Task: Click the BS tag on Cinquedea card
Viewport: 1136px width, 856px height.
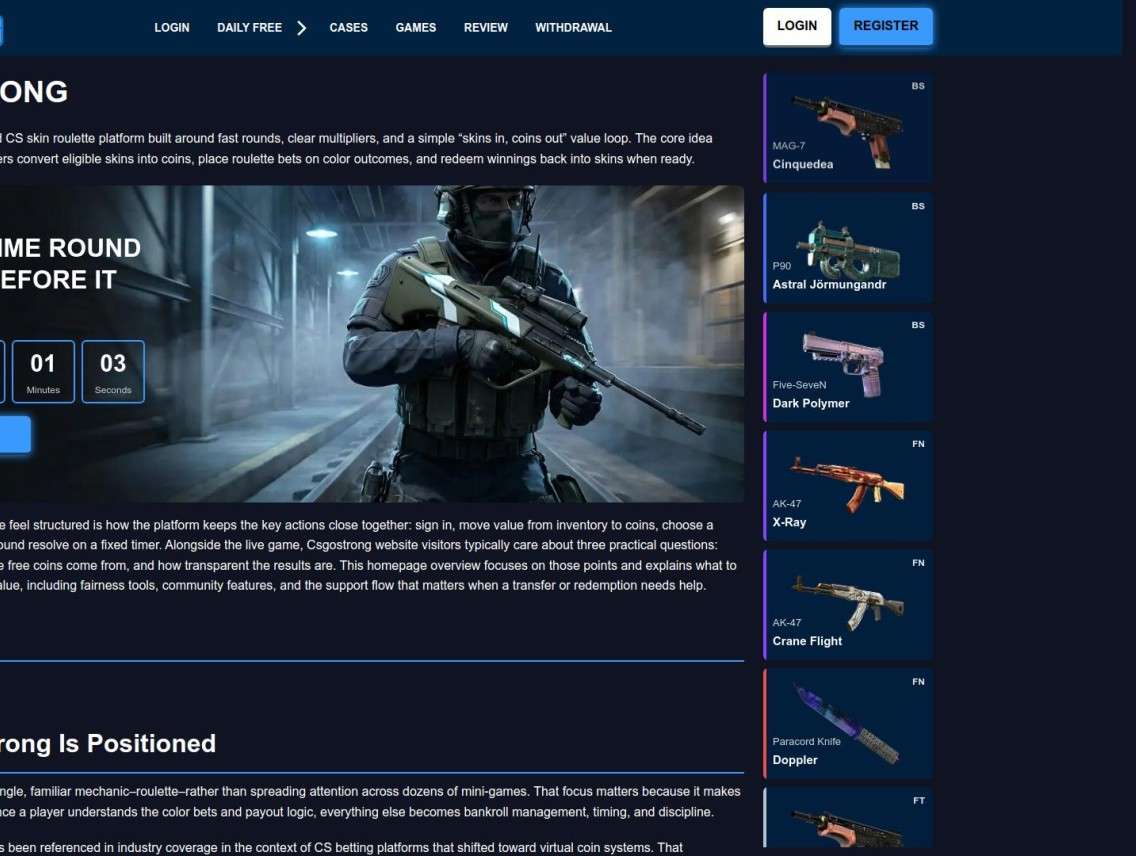Action: pyautogui.click(x=918, y=86)
